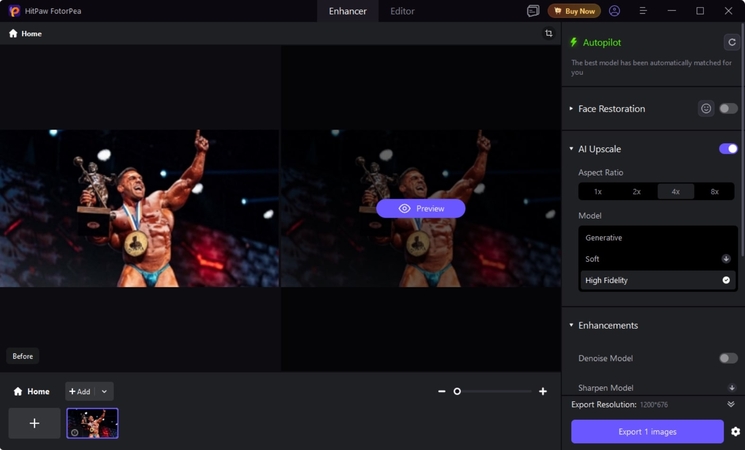Click the zoom out minus icon
745x450 pixels.
point(442,391)
